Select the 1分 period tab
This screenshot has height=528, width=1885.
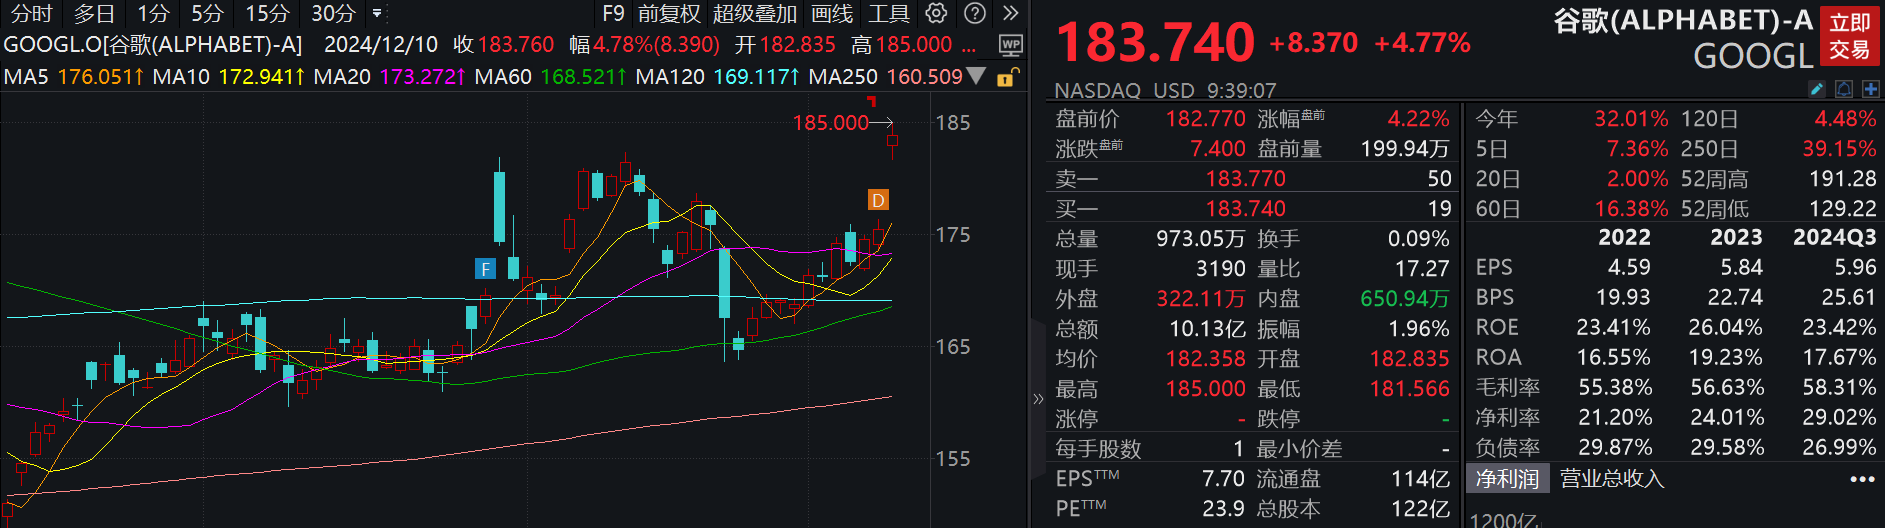coord(153,14)
